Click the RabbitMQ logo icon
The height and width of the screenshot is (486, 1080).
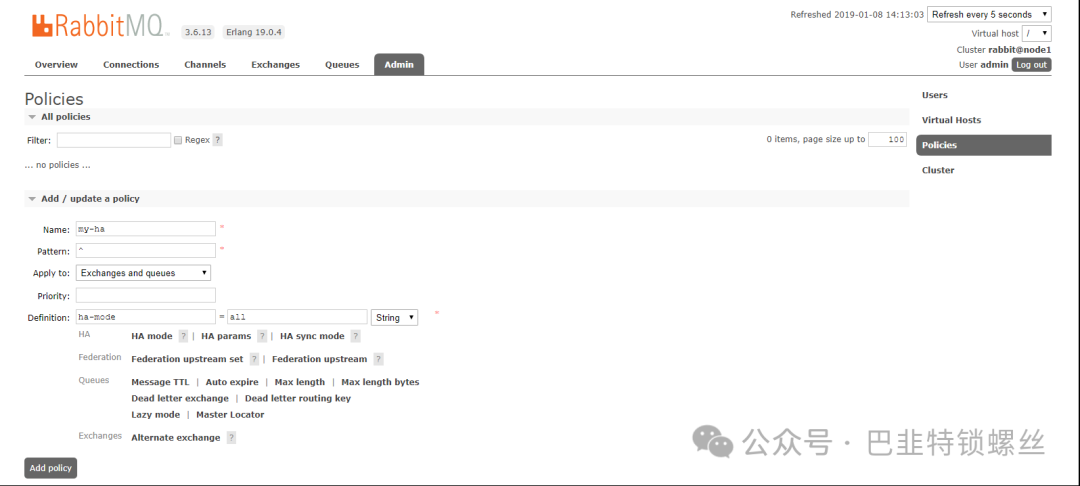[x=42, y=26]
